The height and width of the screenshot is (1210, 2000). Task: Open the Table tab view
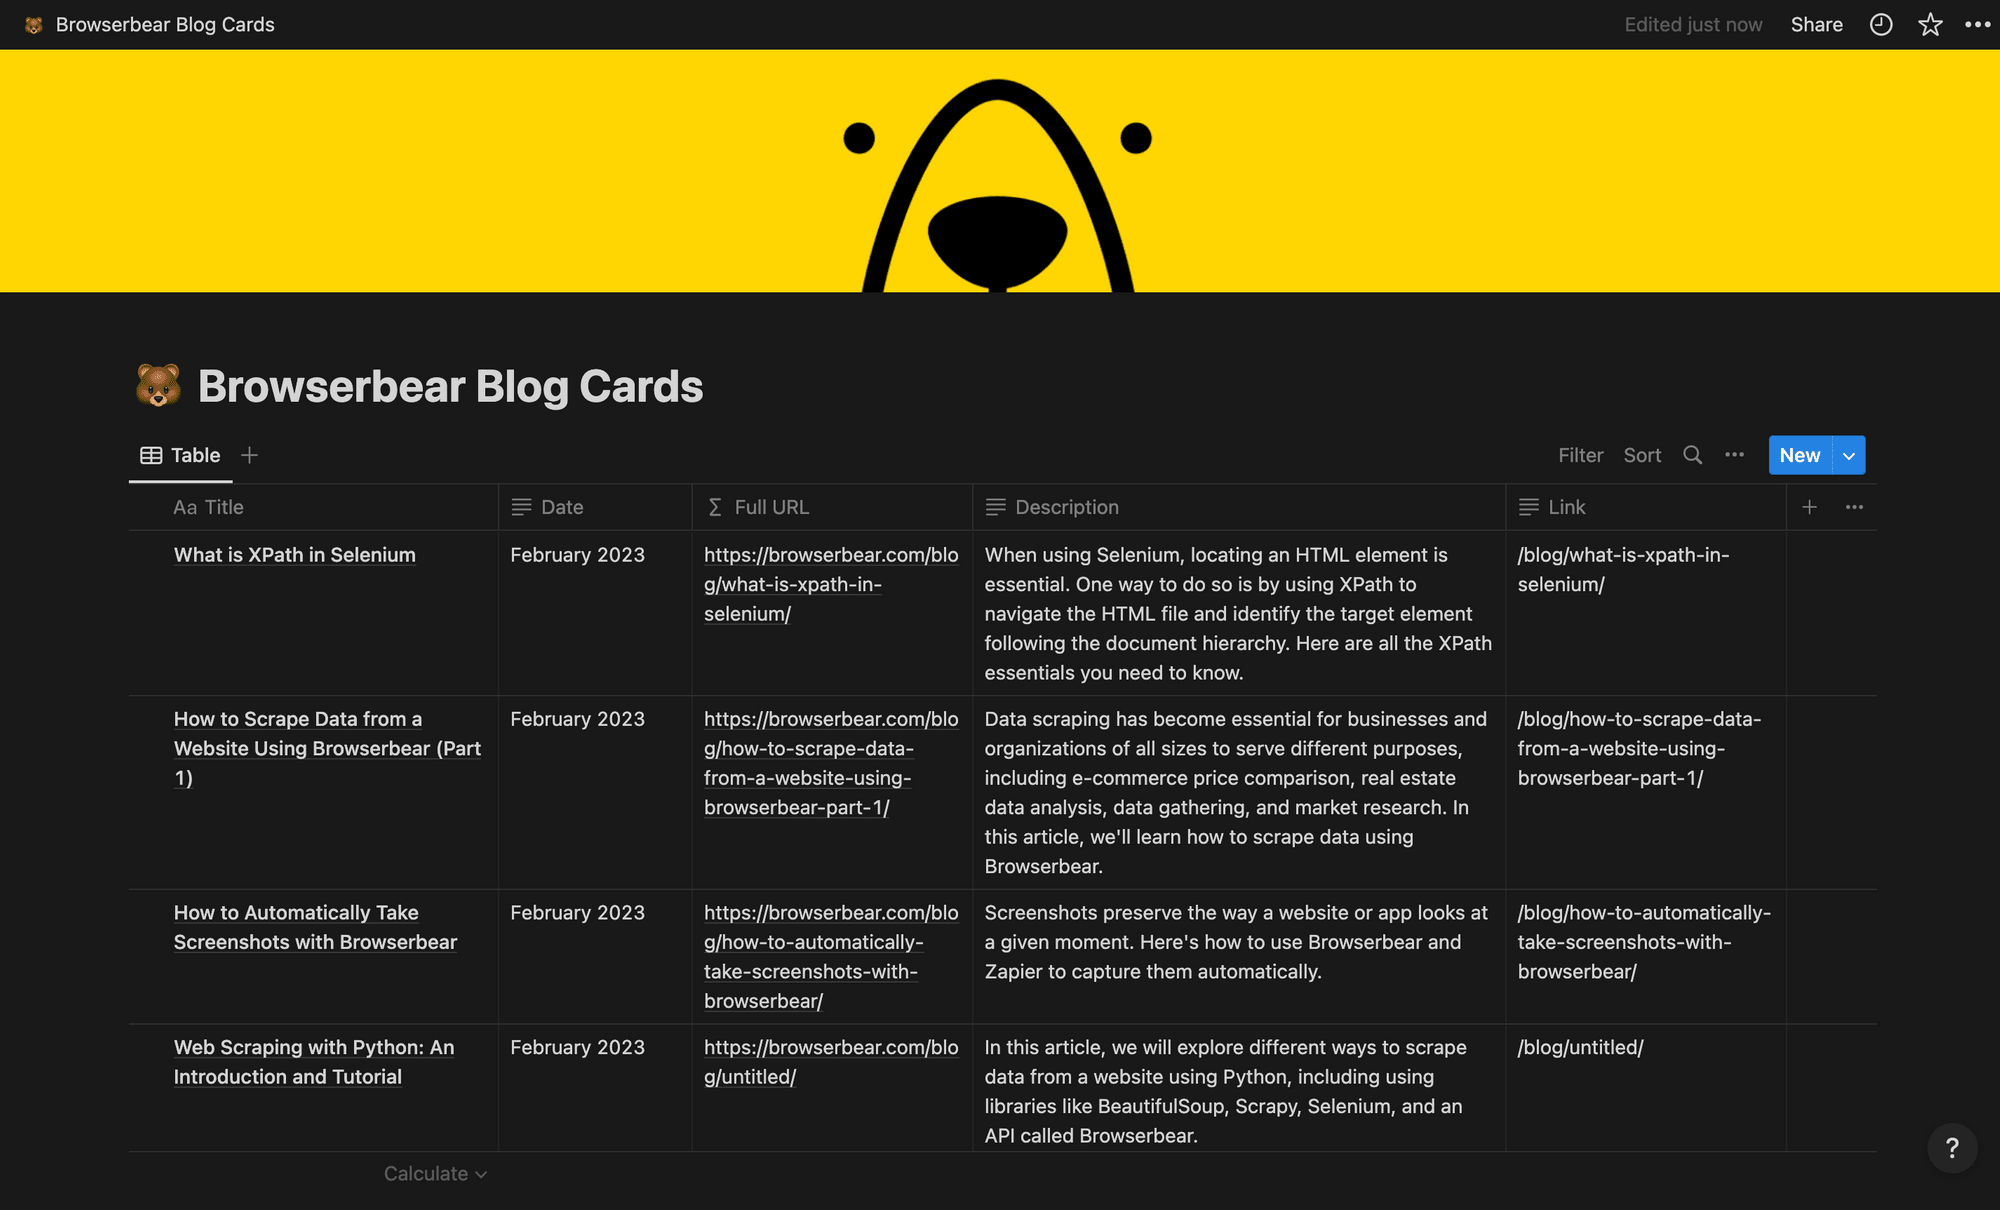click(180, 454)
